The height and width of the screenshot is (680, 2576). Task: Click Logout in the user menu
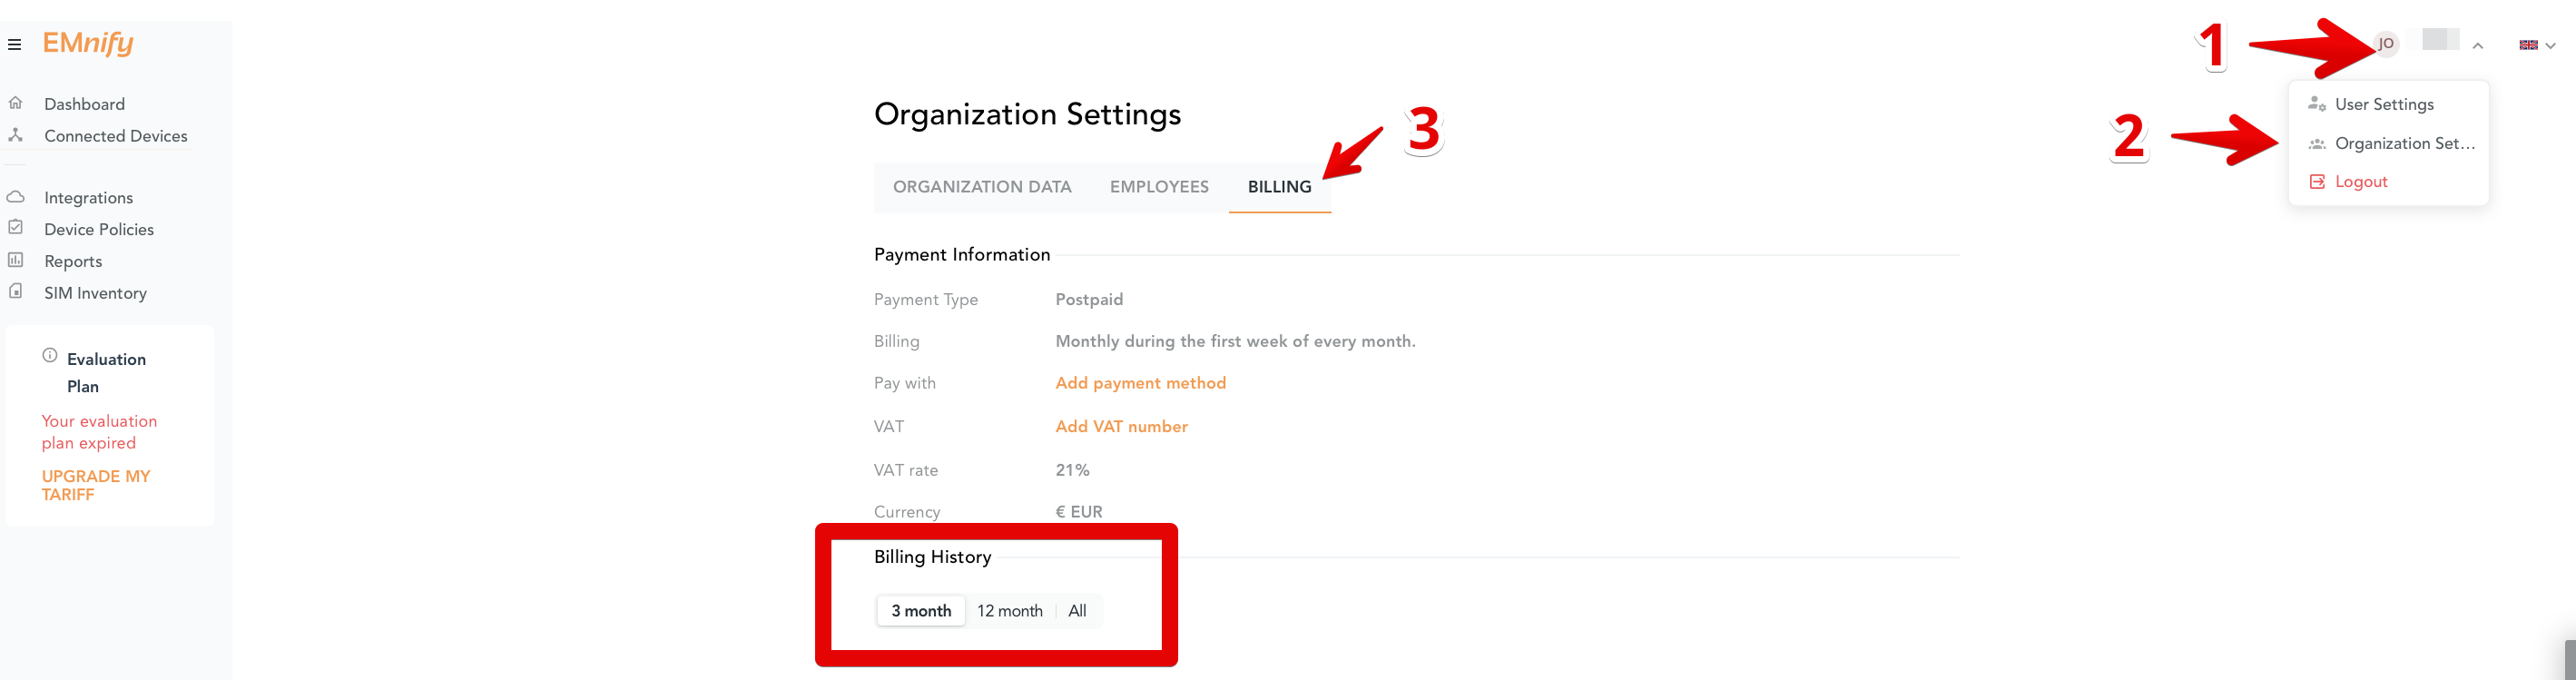pyautogui.click(x=2360, y=182)
